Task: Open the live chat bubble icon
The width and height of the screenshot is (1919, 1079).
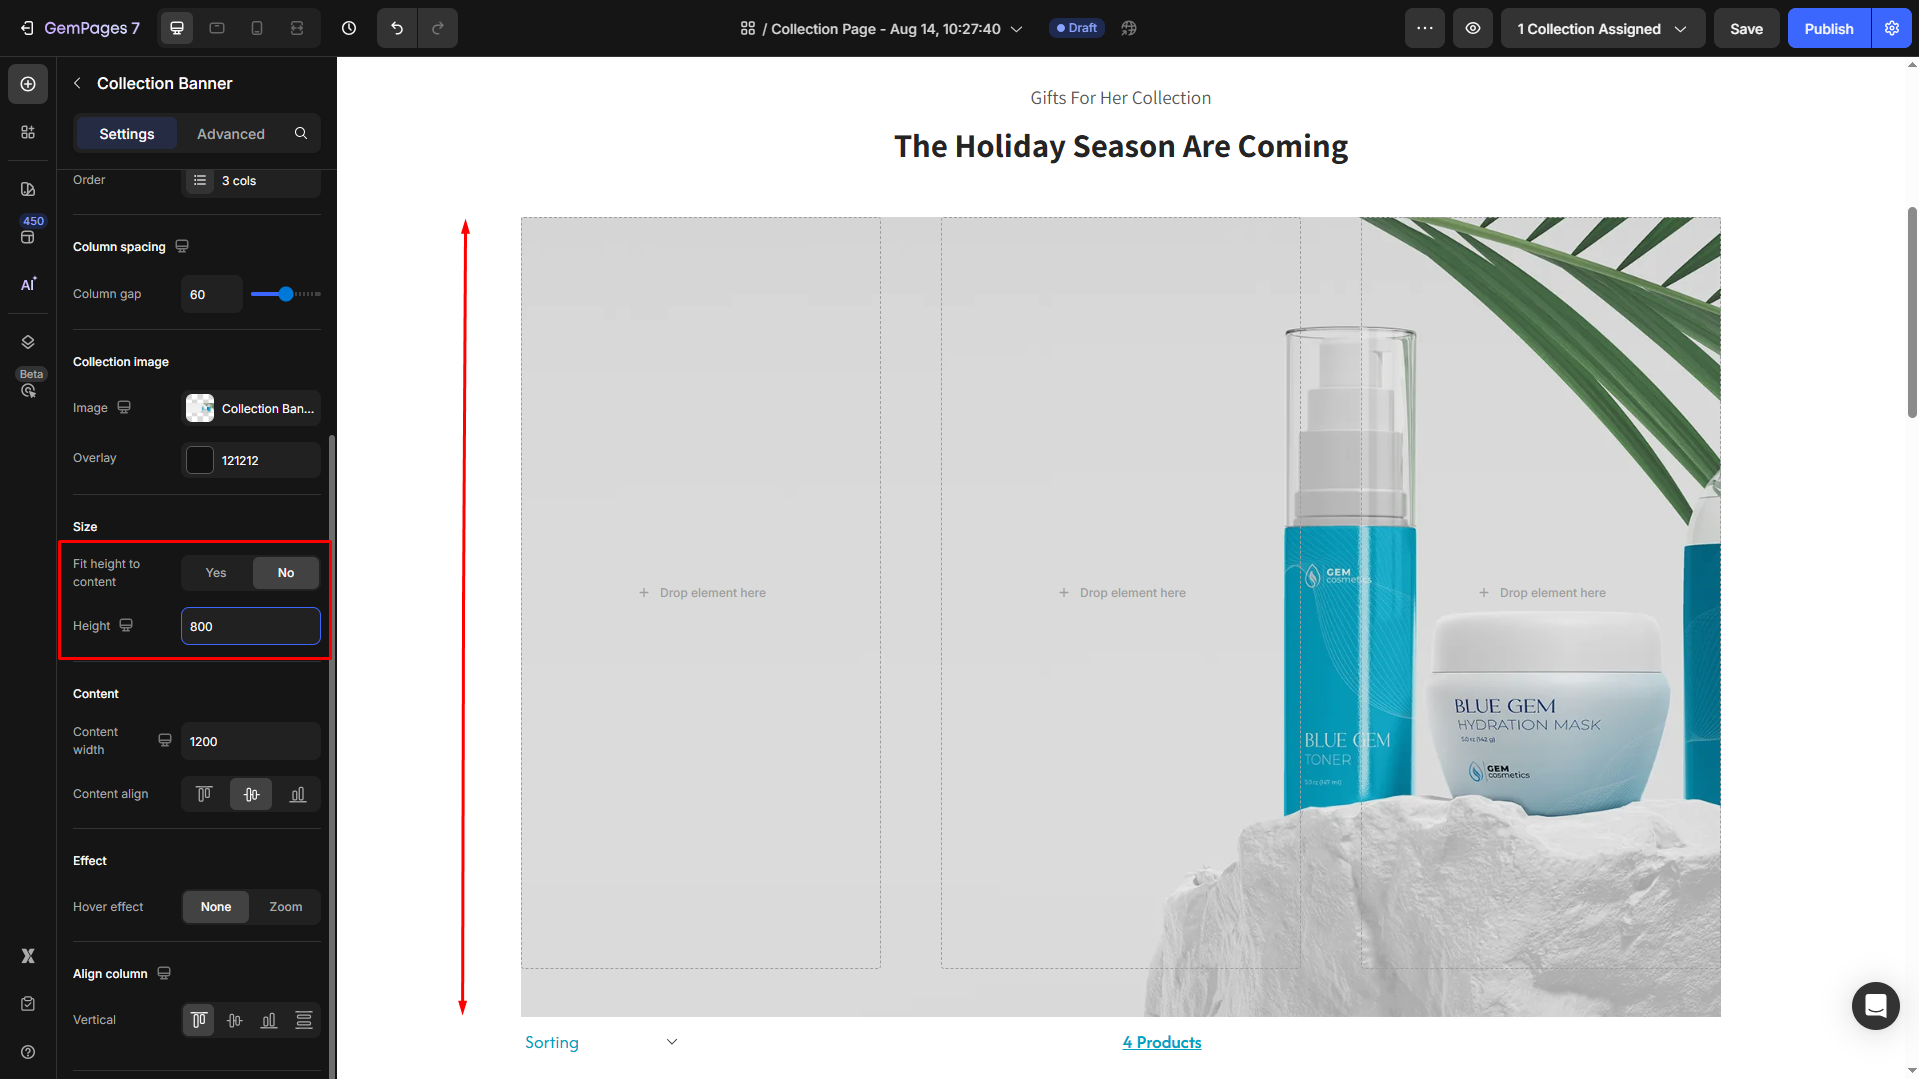Action: tap(1875, 1005)
